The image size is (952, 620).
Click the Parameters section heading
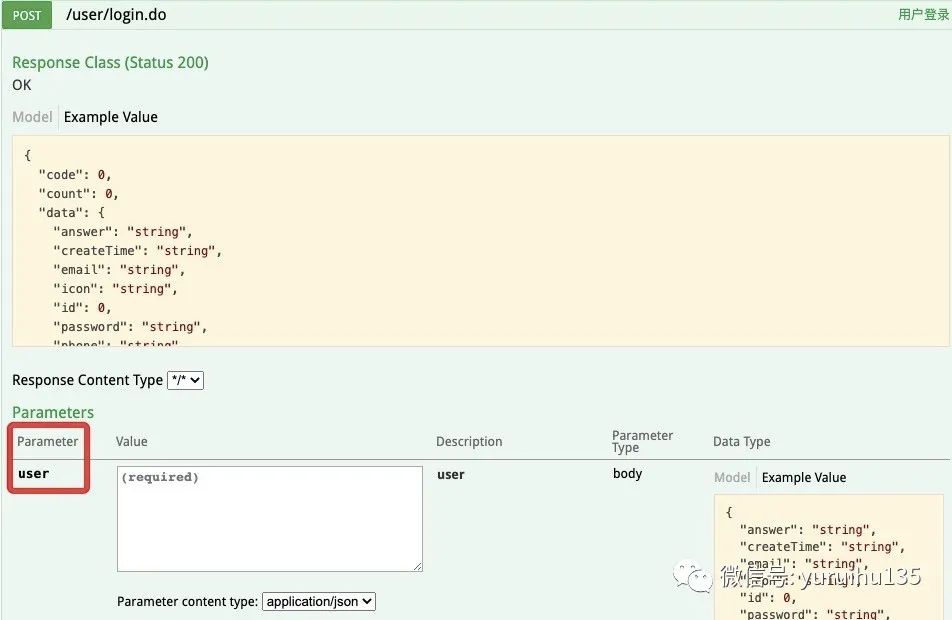click(x=53, y=412)
